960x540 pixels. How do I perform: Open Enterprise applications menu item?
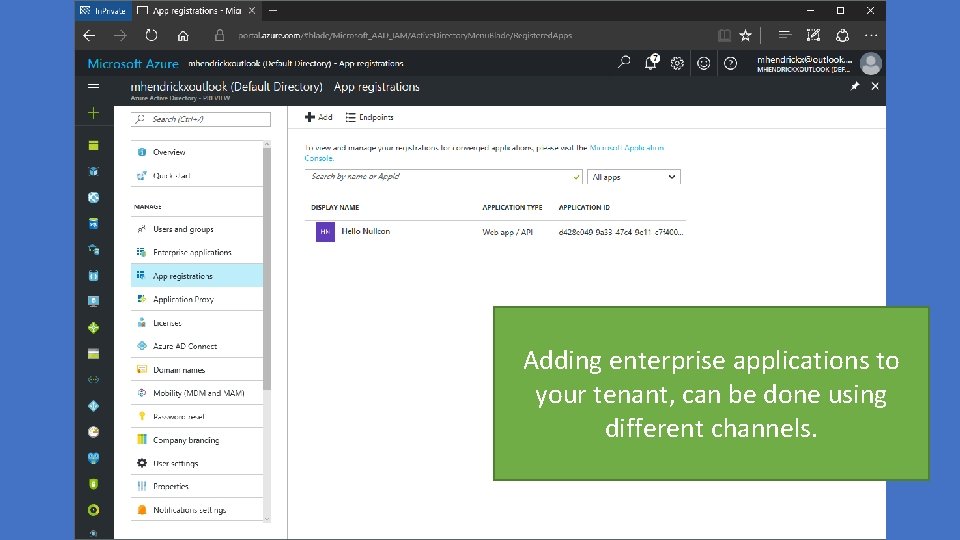coord(197,252)
